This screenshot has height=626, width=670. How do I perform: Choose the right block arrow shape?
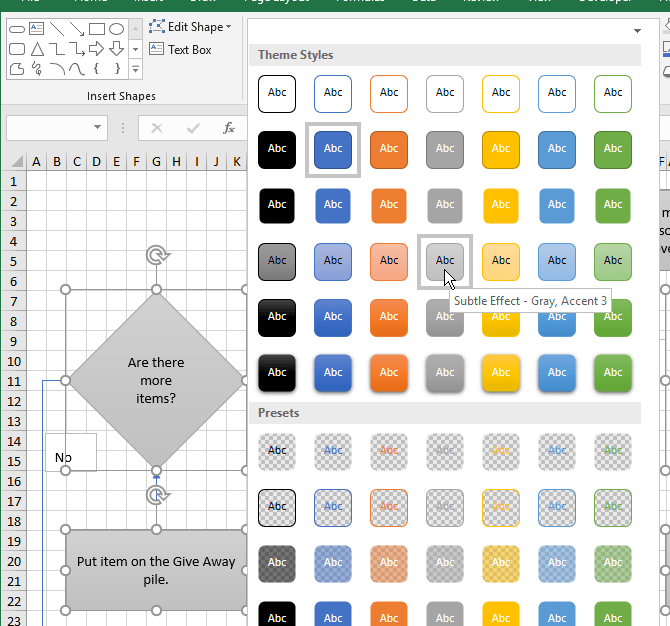96,49
